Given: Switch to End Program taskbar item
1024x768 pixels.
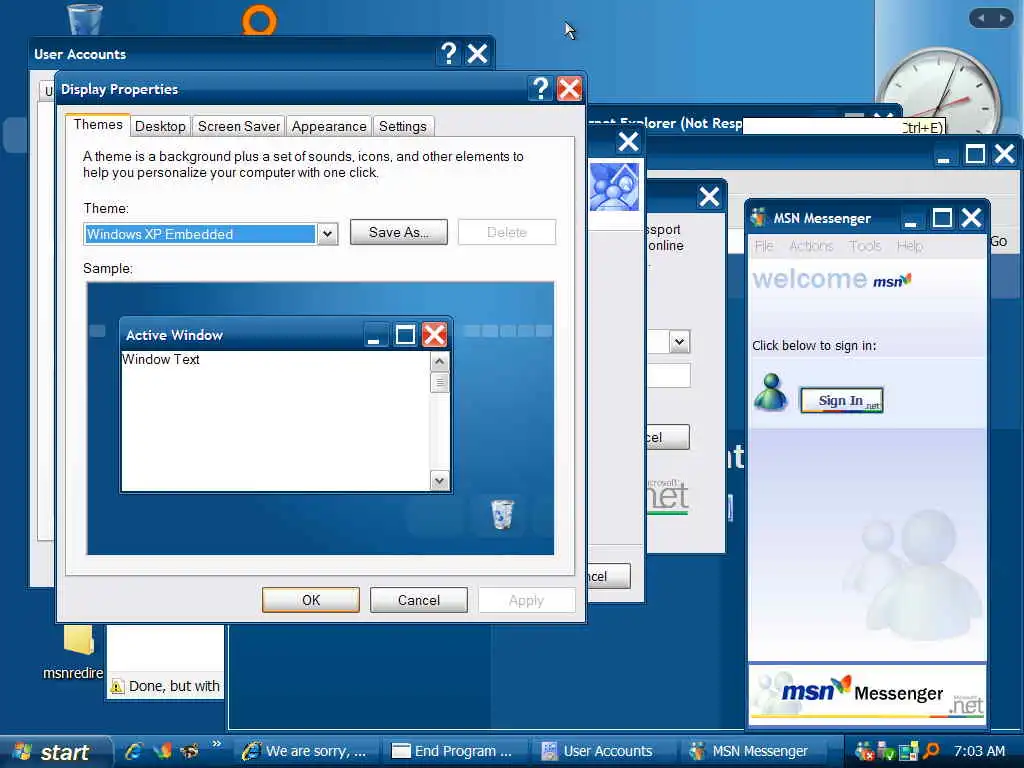Looking at the screenshot, I should 452,751.
